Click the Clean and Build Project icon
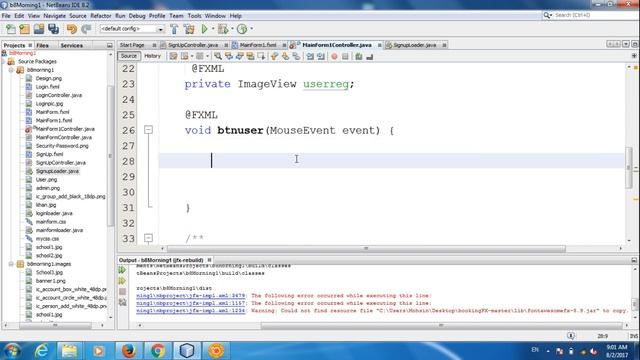This screenshot has height=360, width=640. pyautogui.click(x=189, y=29)
